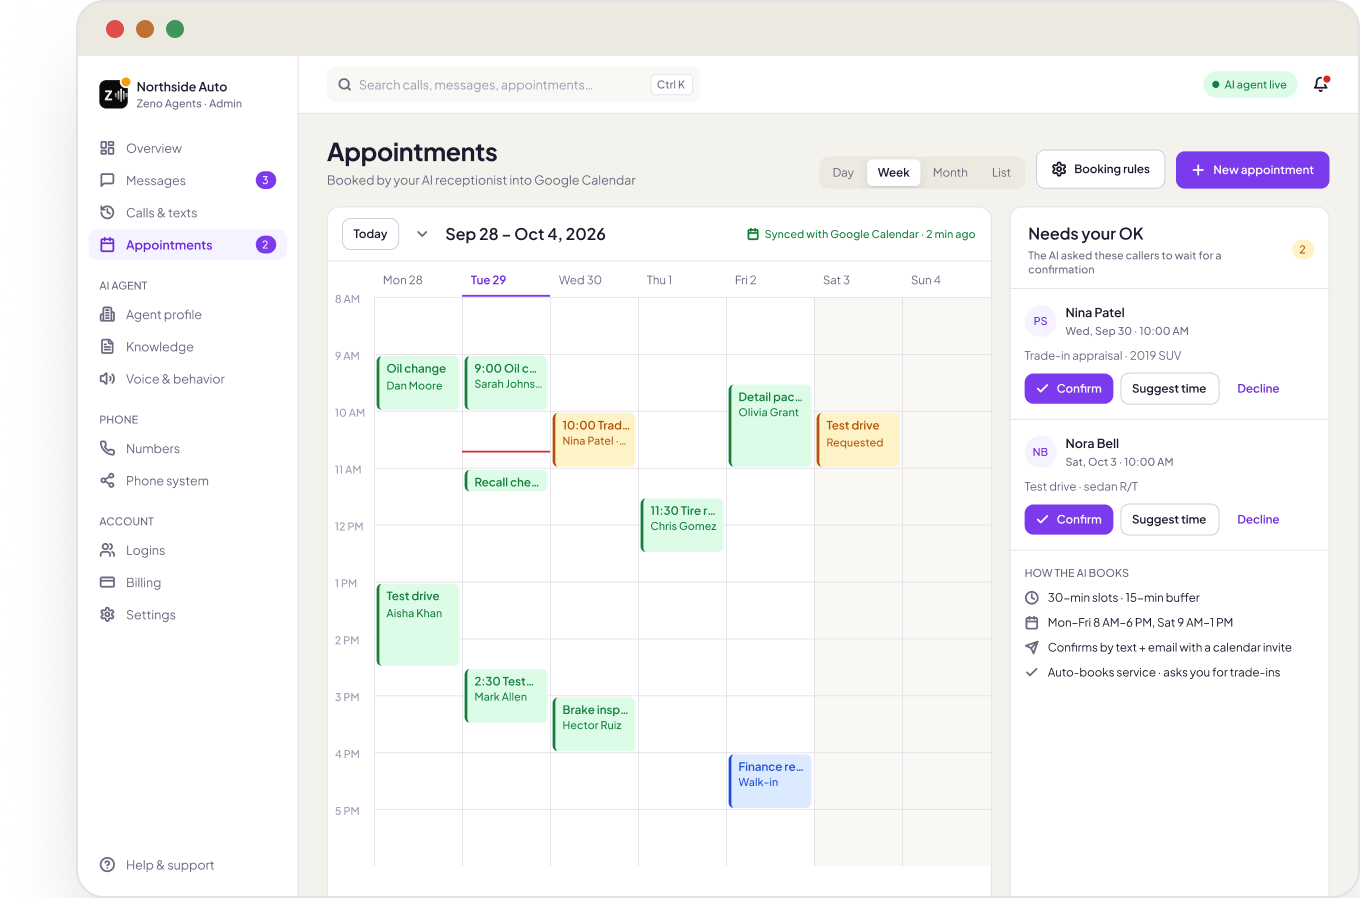
Task: Click the Calls & texts history icon
Action: (107, 212)
